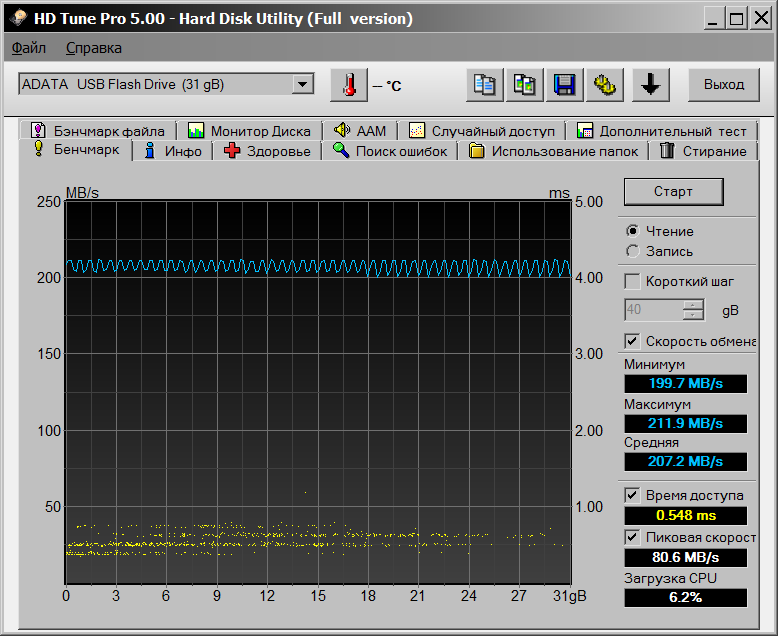Select the Запись radio button
This screenshot has width=778, height=636.
[x=632, y=251]
